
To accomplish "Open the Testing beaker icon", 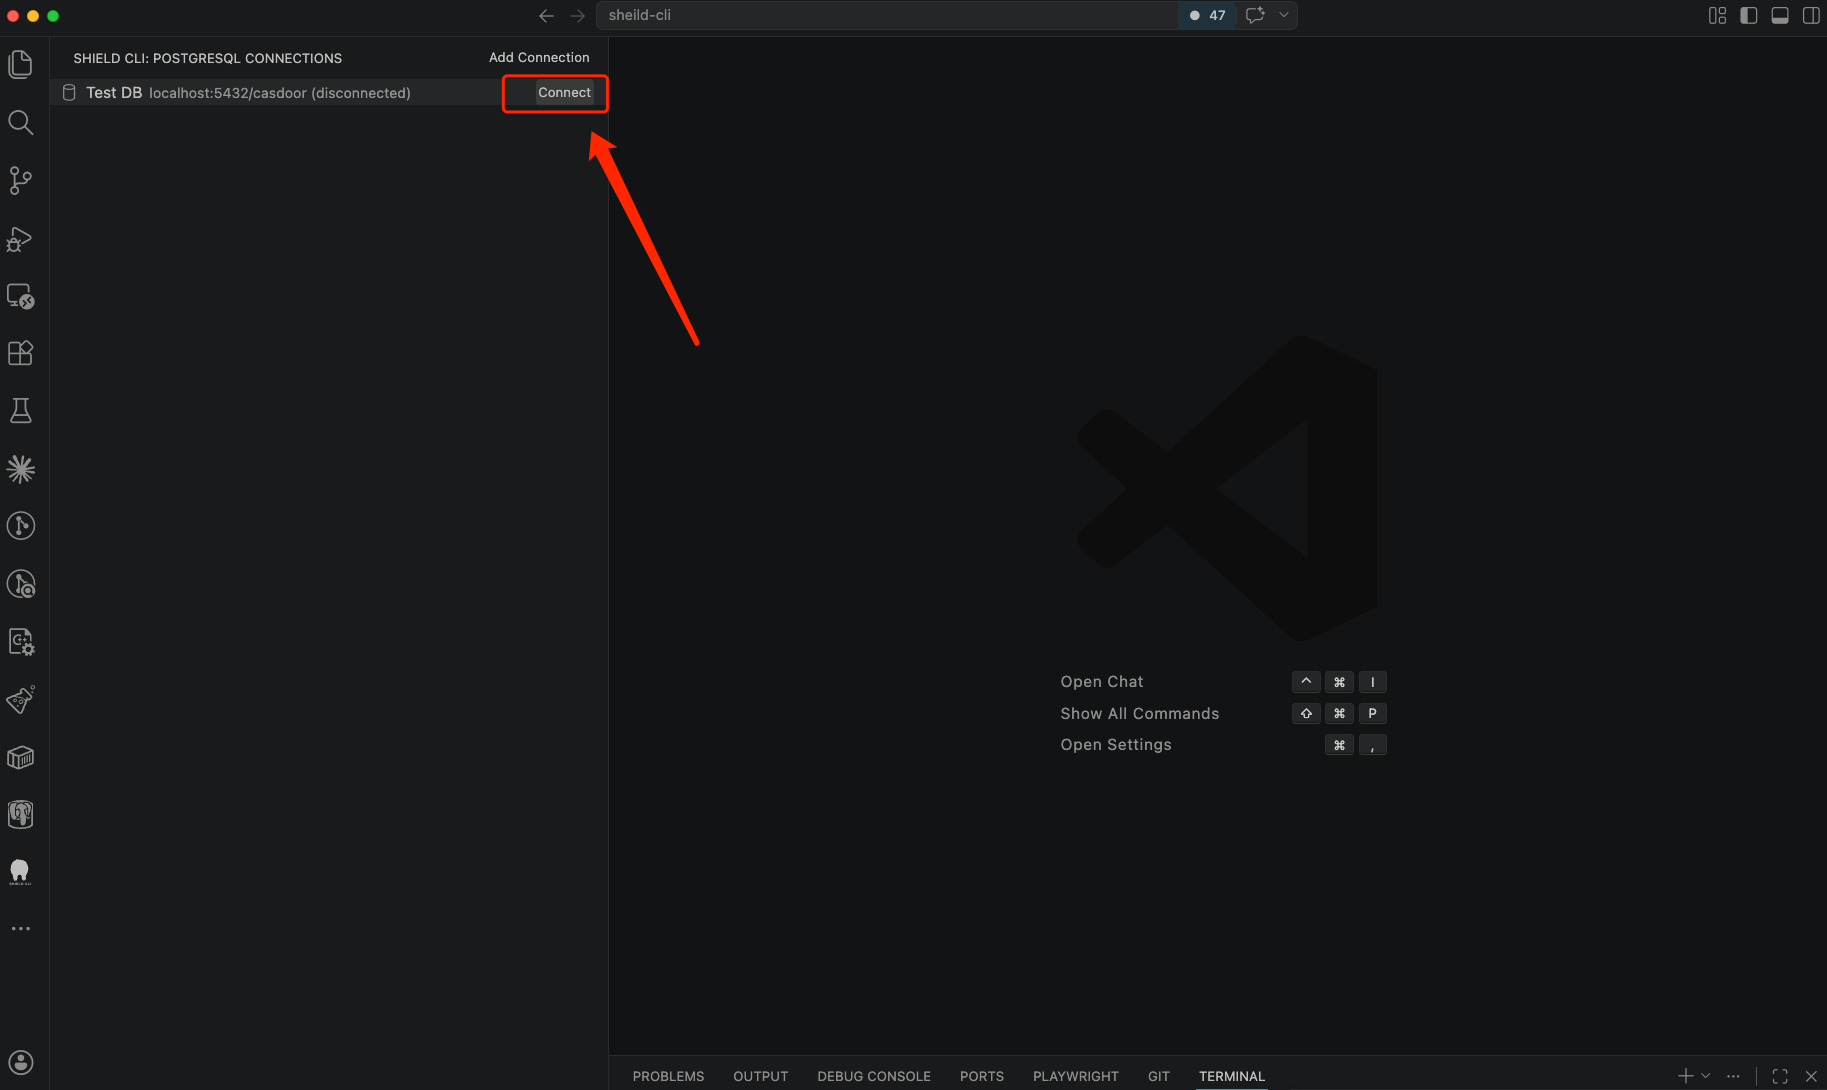I will pyautogui.click(x=20, y=411).
